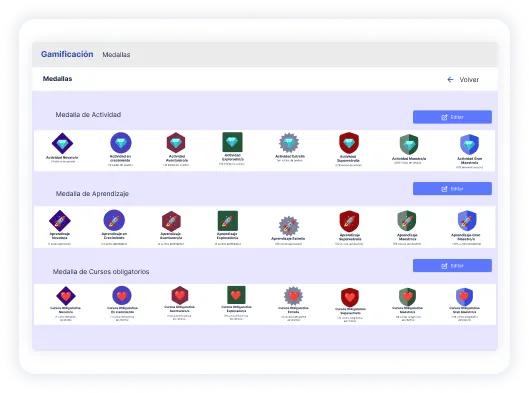Click the green shield Cursos Obligatorios heart medal
The width and height of the screenshot is (529, 393).
click(x=407, y=297)
